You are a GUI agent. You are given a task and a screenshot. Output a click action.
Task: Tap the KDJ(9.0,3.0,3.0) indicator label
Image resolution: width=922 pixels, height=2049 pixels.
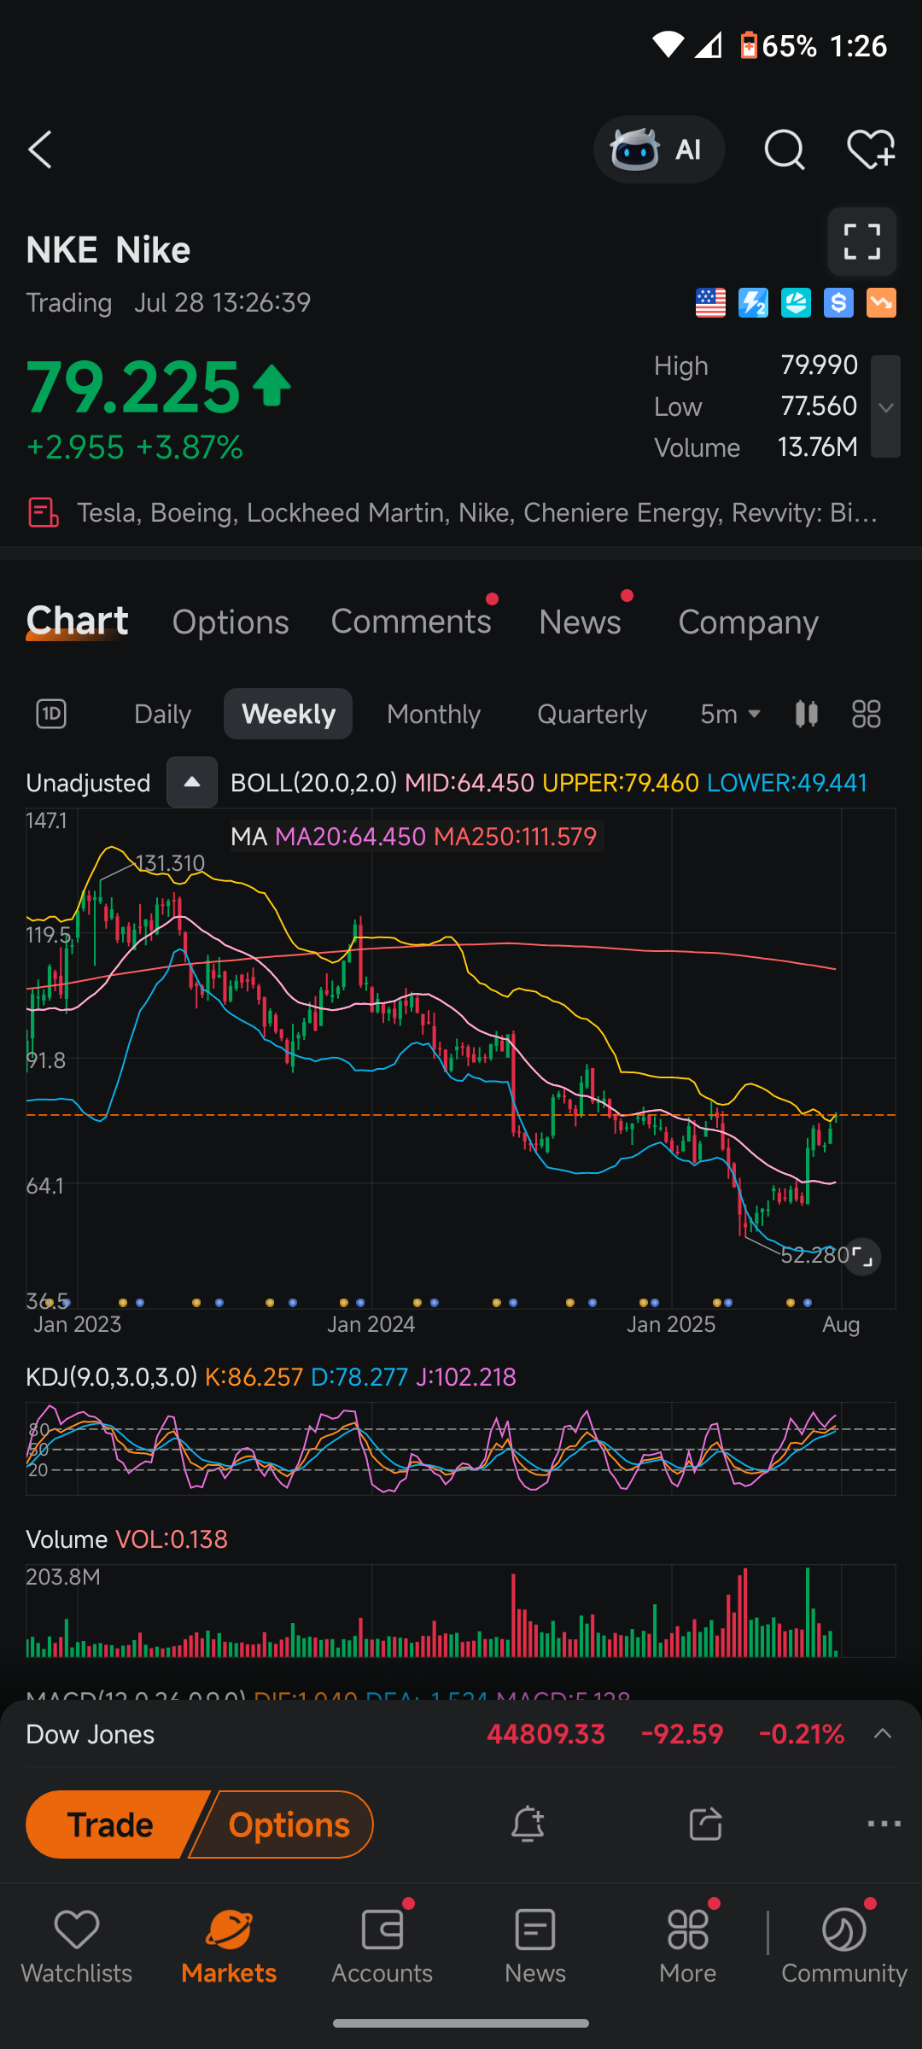point(111,1377)
